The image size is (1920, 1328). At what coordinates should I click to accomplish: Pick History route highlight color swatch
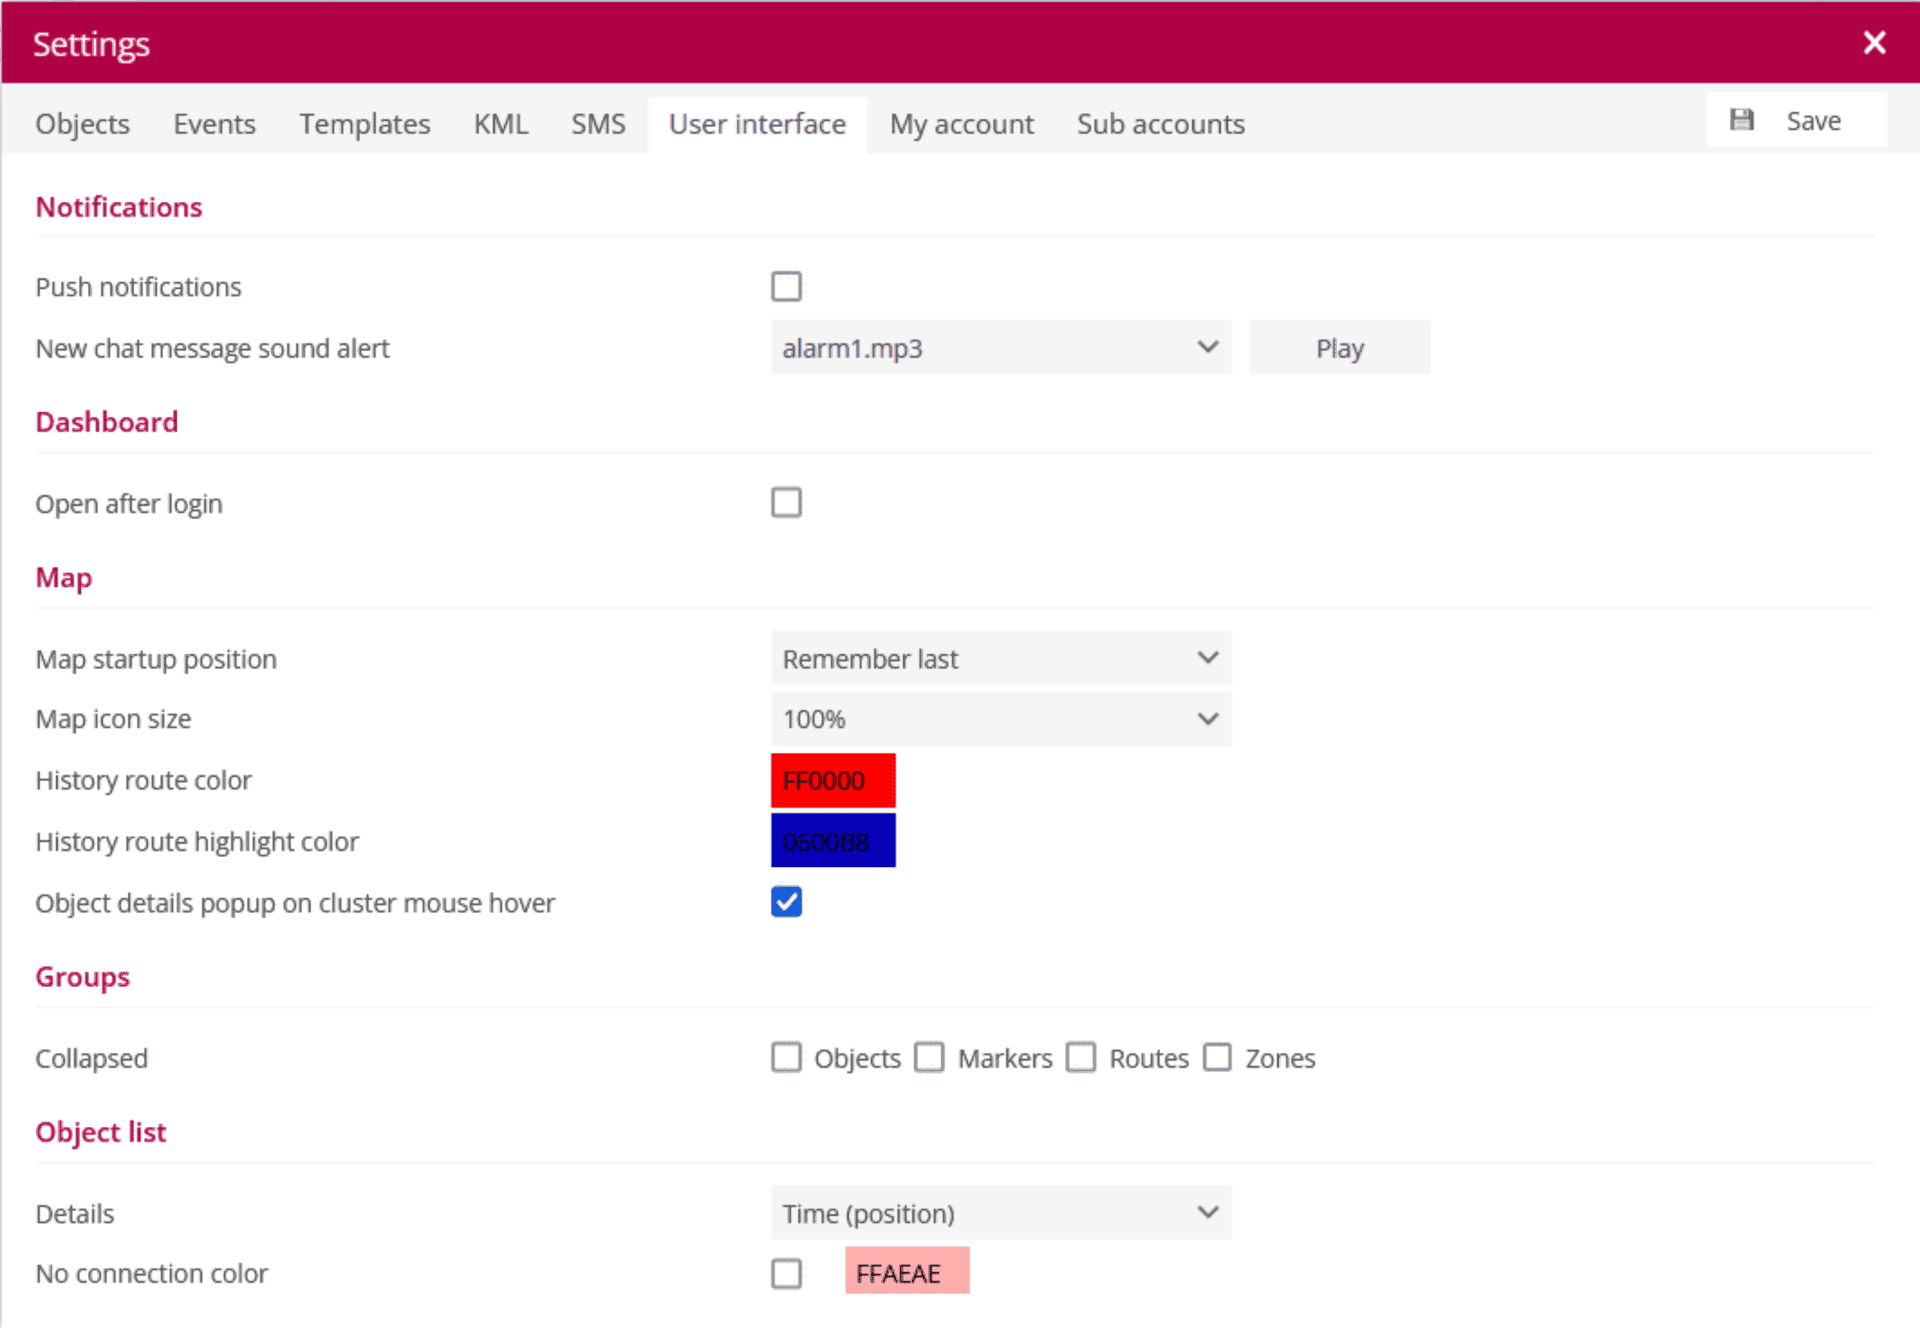[x=832, y=841]
